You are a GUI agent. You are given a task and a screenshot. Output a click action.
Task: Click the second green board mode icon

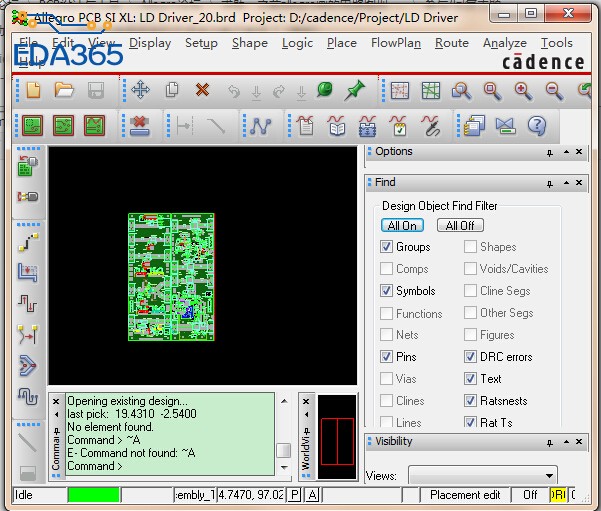[x=63, y=125]
